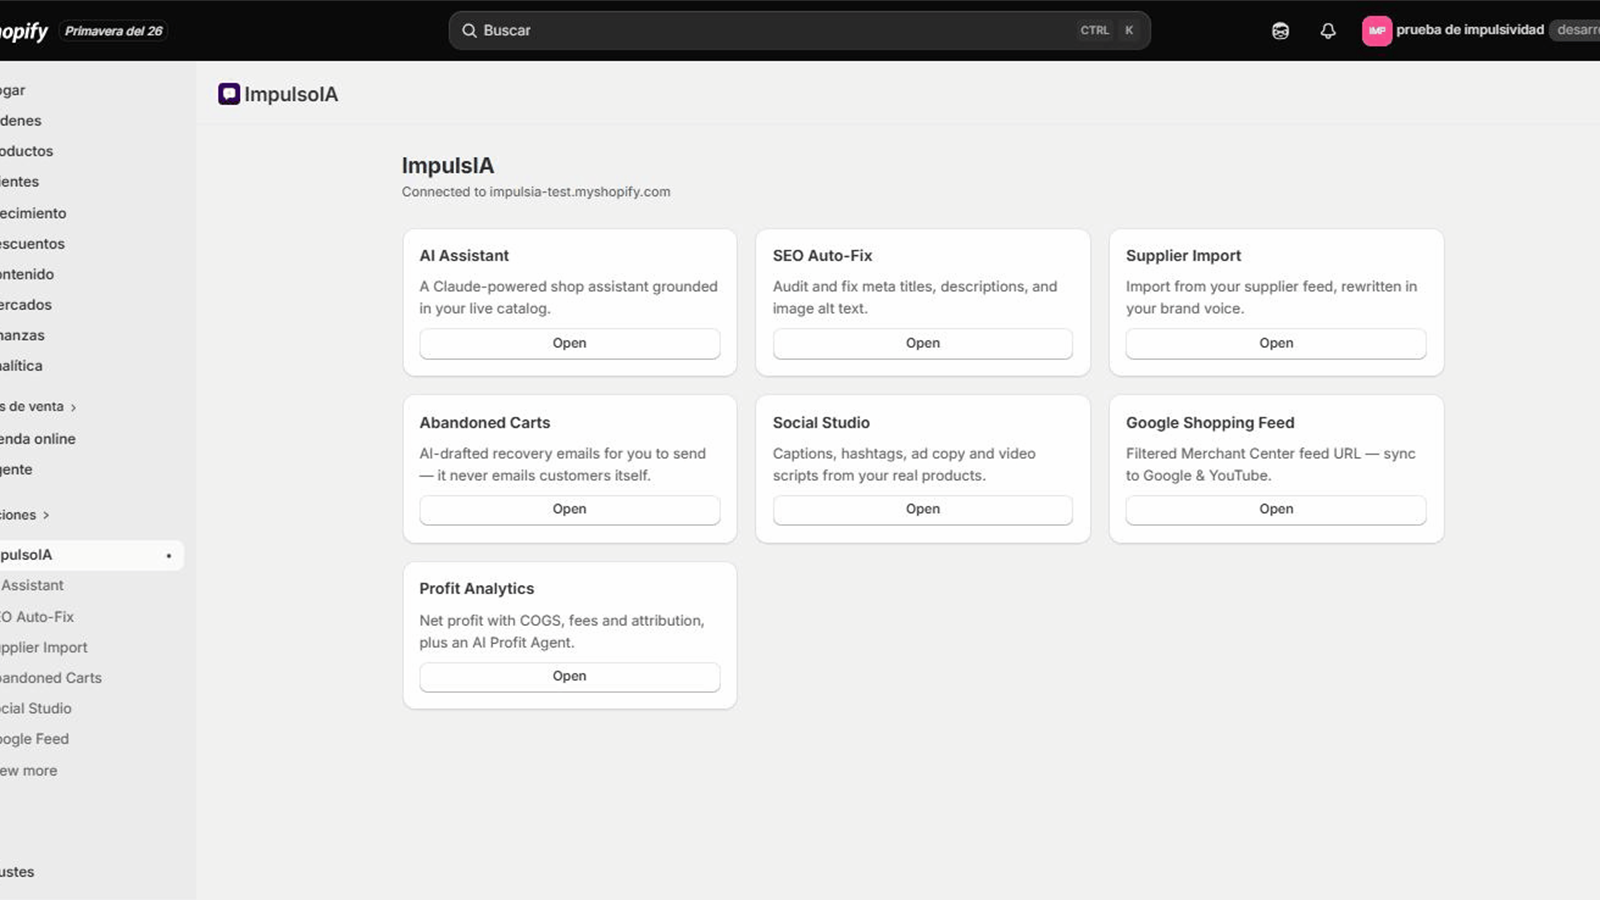The width and height of the screenshot is (1600, 900).
Task: Click Open under Abandoned Carts
Action: (x=569, y=509)
